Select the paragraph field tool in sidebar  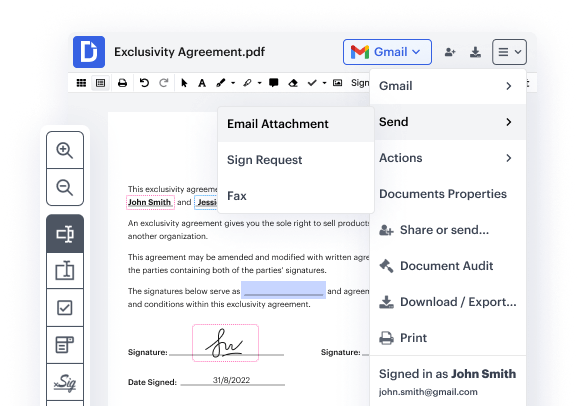[x=65, y=271]
